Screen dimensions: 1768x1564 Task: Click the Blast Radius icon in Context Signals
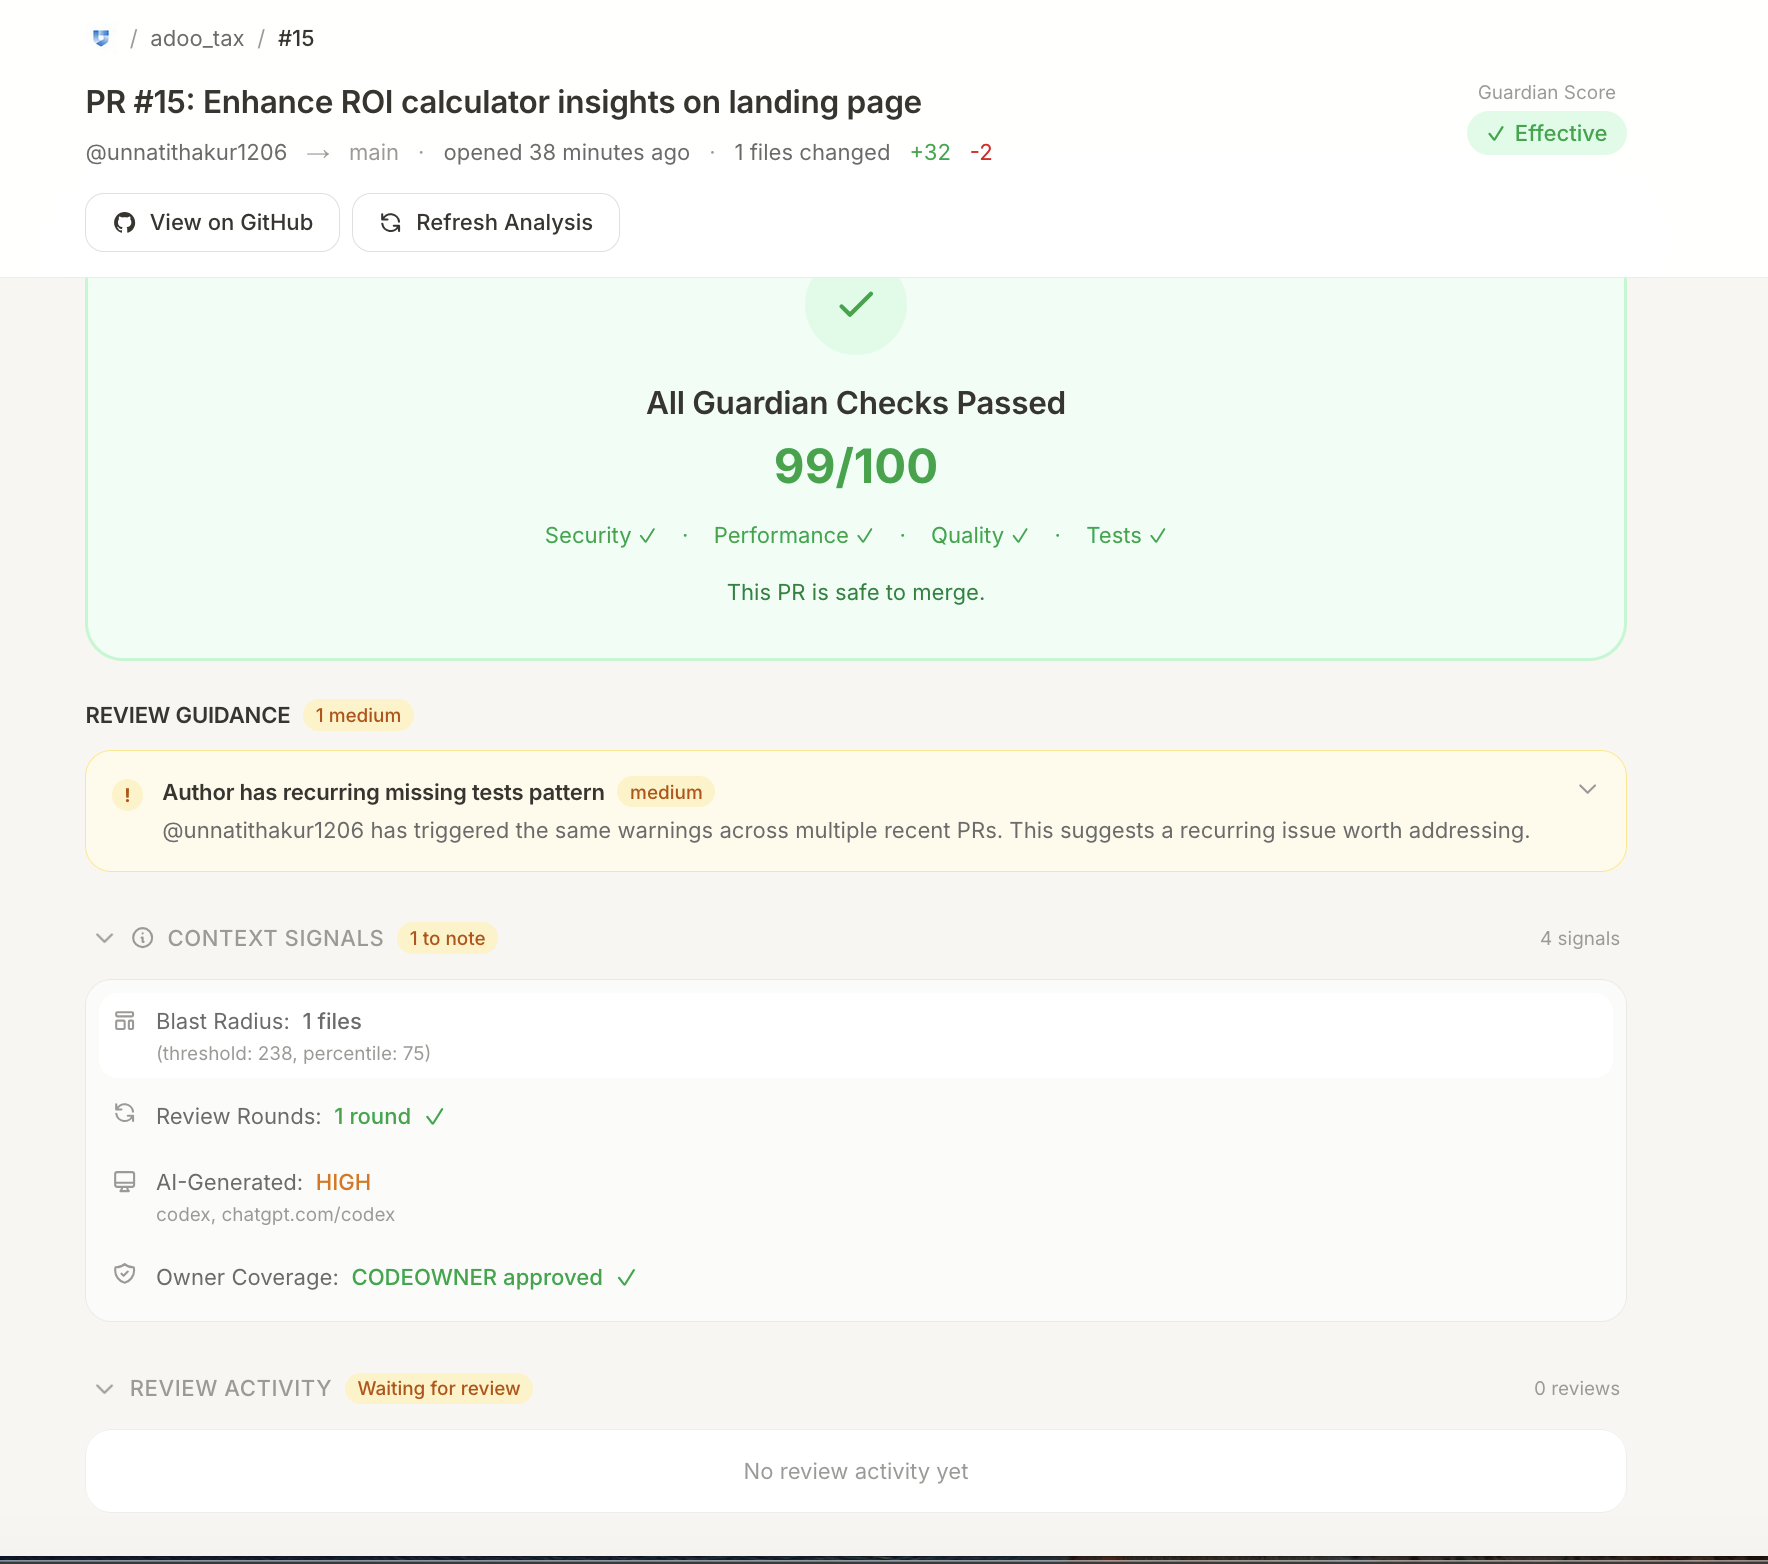pyautogui.click(x=124, y=1021)
